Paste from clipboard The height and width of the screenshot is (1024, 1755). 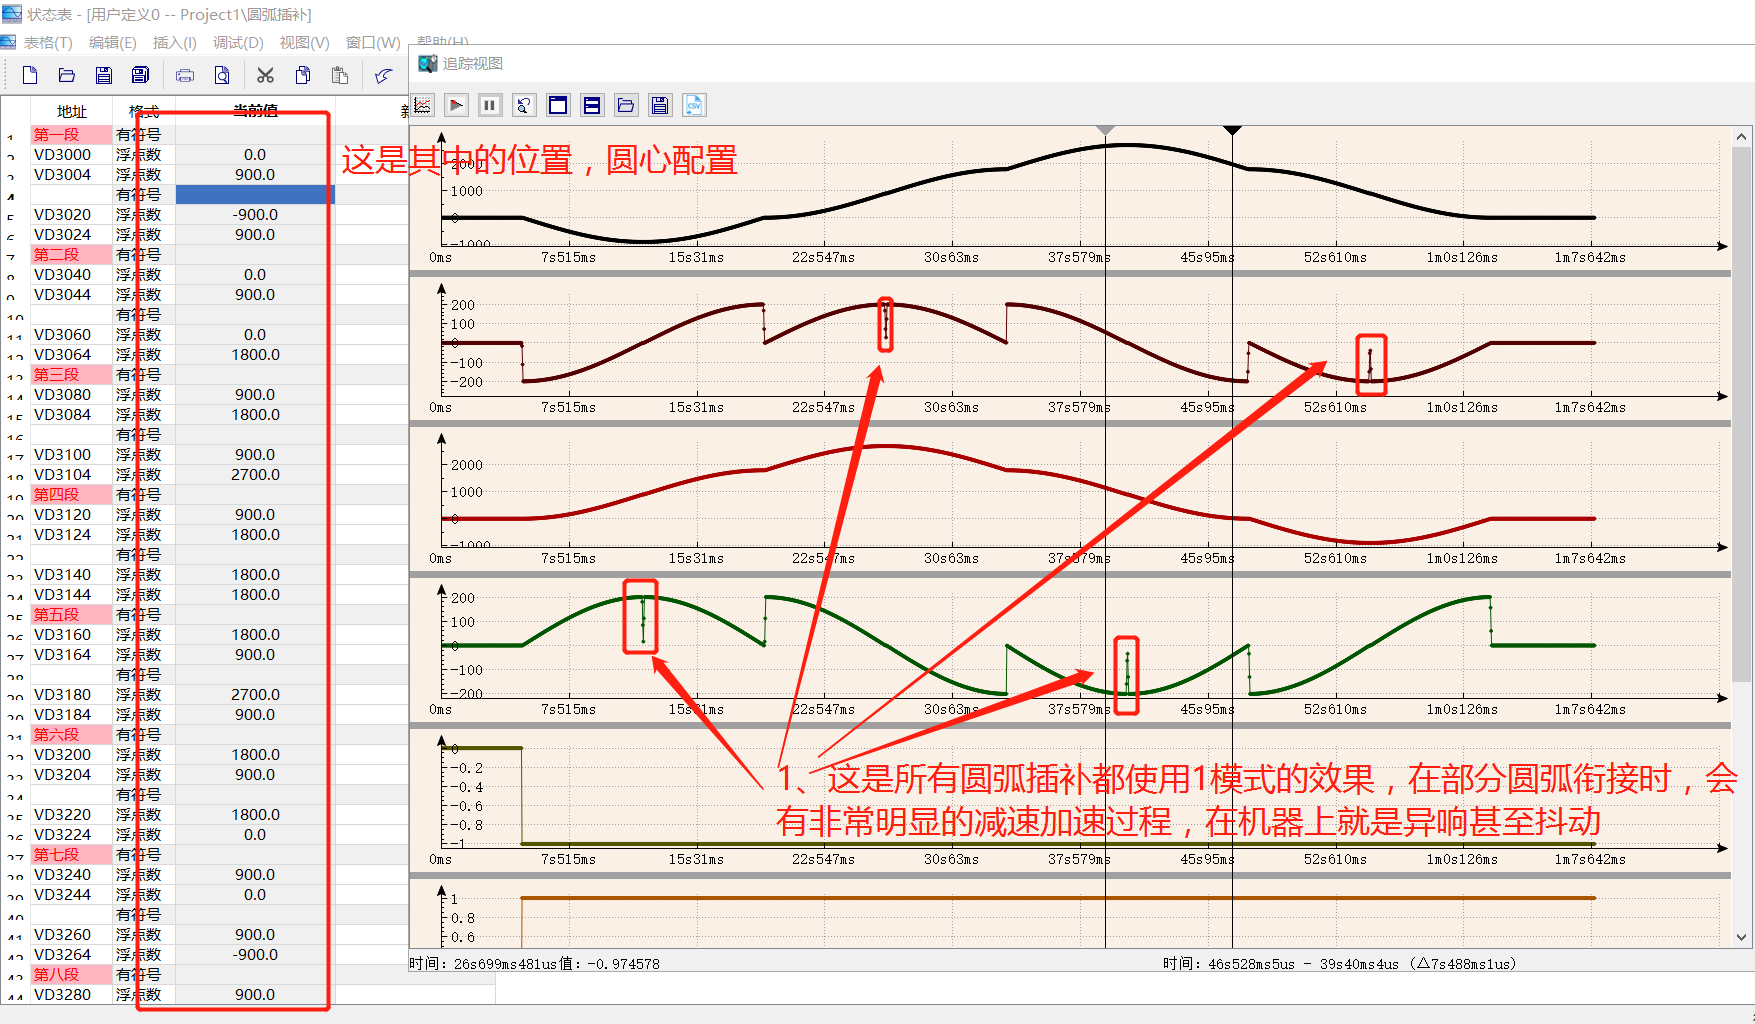340,75
